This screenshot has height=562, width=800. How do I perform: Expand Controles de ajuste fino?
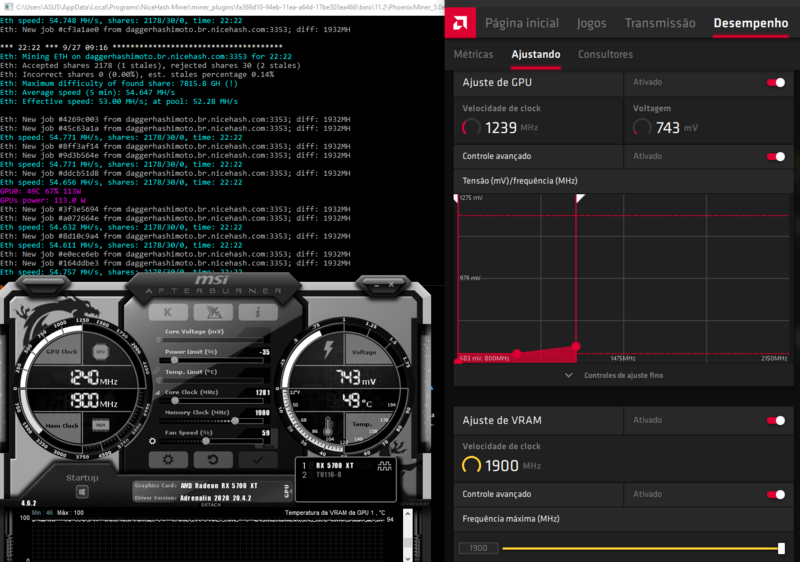coord(615,375)
